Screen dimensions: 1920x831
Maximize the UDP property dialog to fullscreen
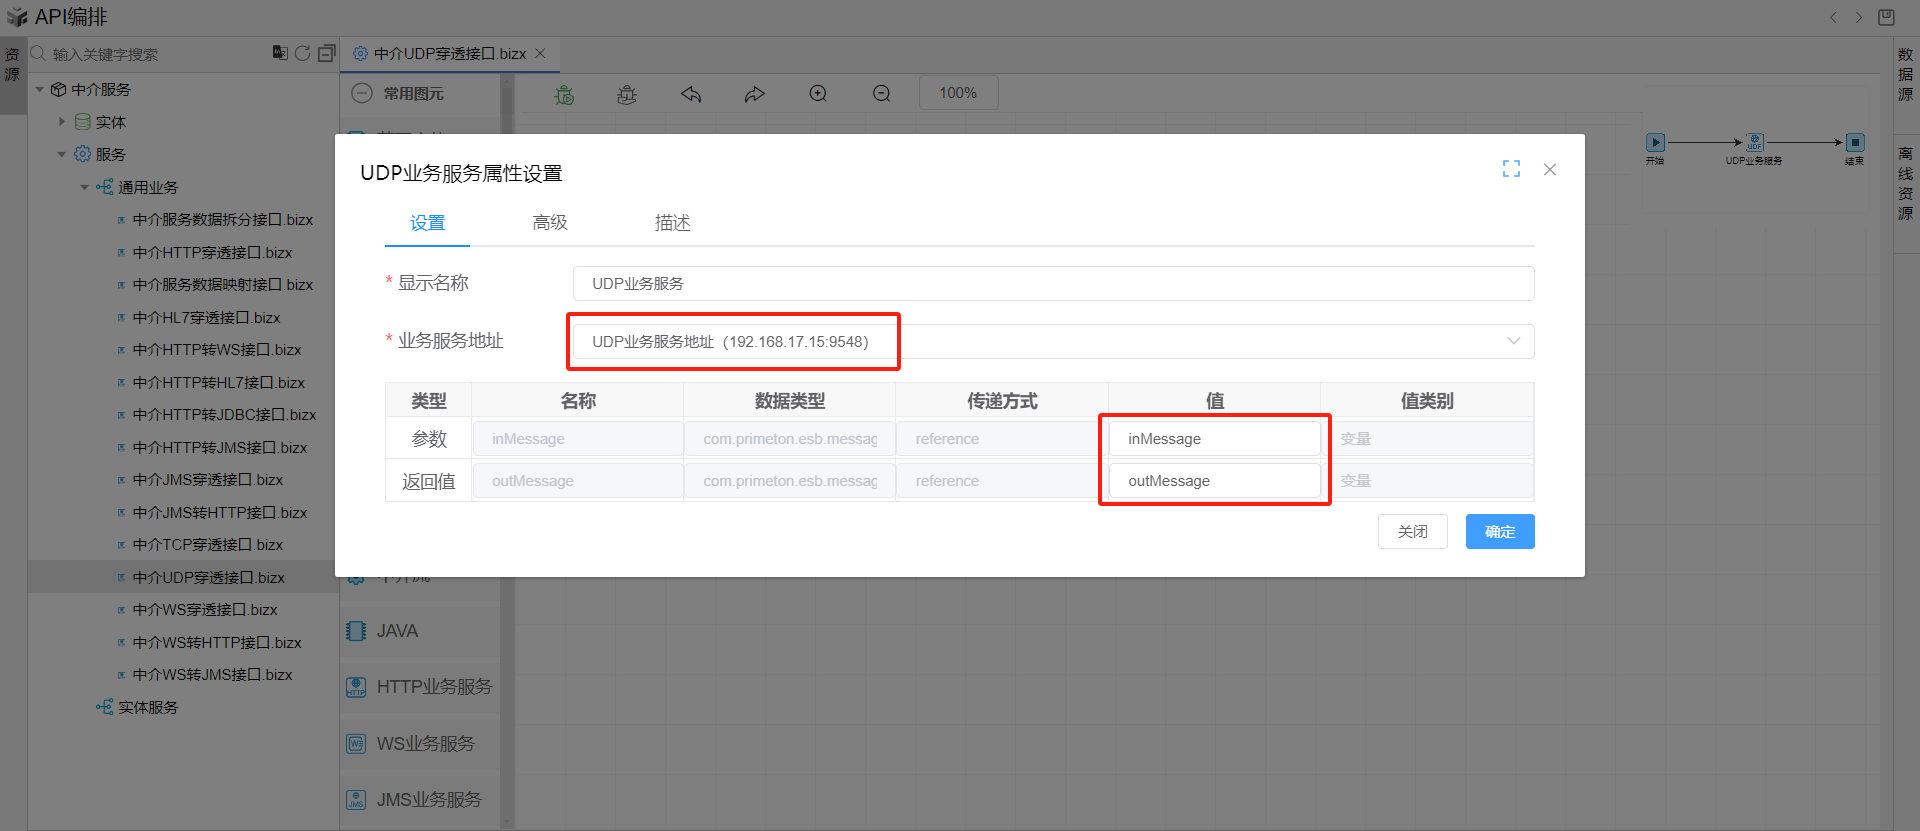point(1511,169)
